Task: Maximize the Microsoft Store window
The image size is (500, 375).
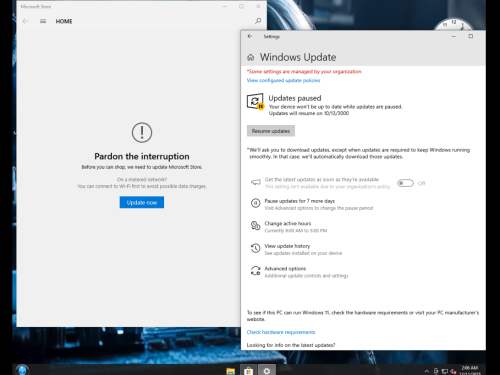Action: [241, 6]
